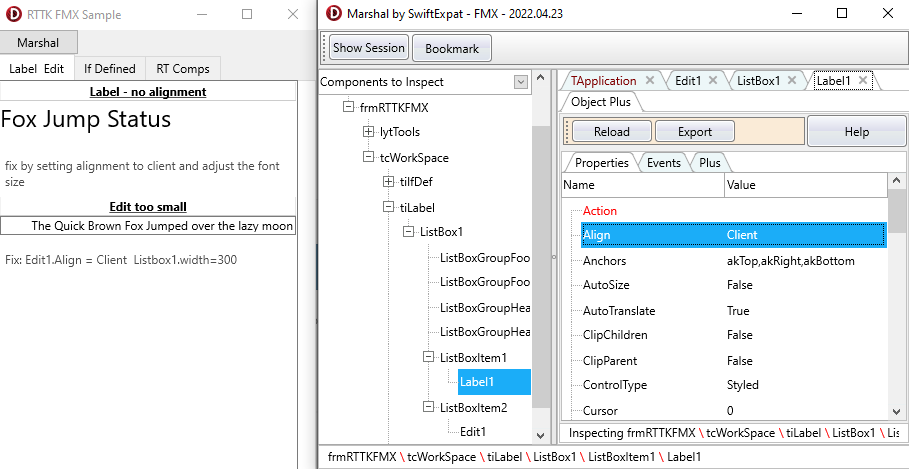Click the Name column header
The height and width of the screenshot is (469, 909).
(643, 186)
